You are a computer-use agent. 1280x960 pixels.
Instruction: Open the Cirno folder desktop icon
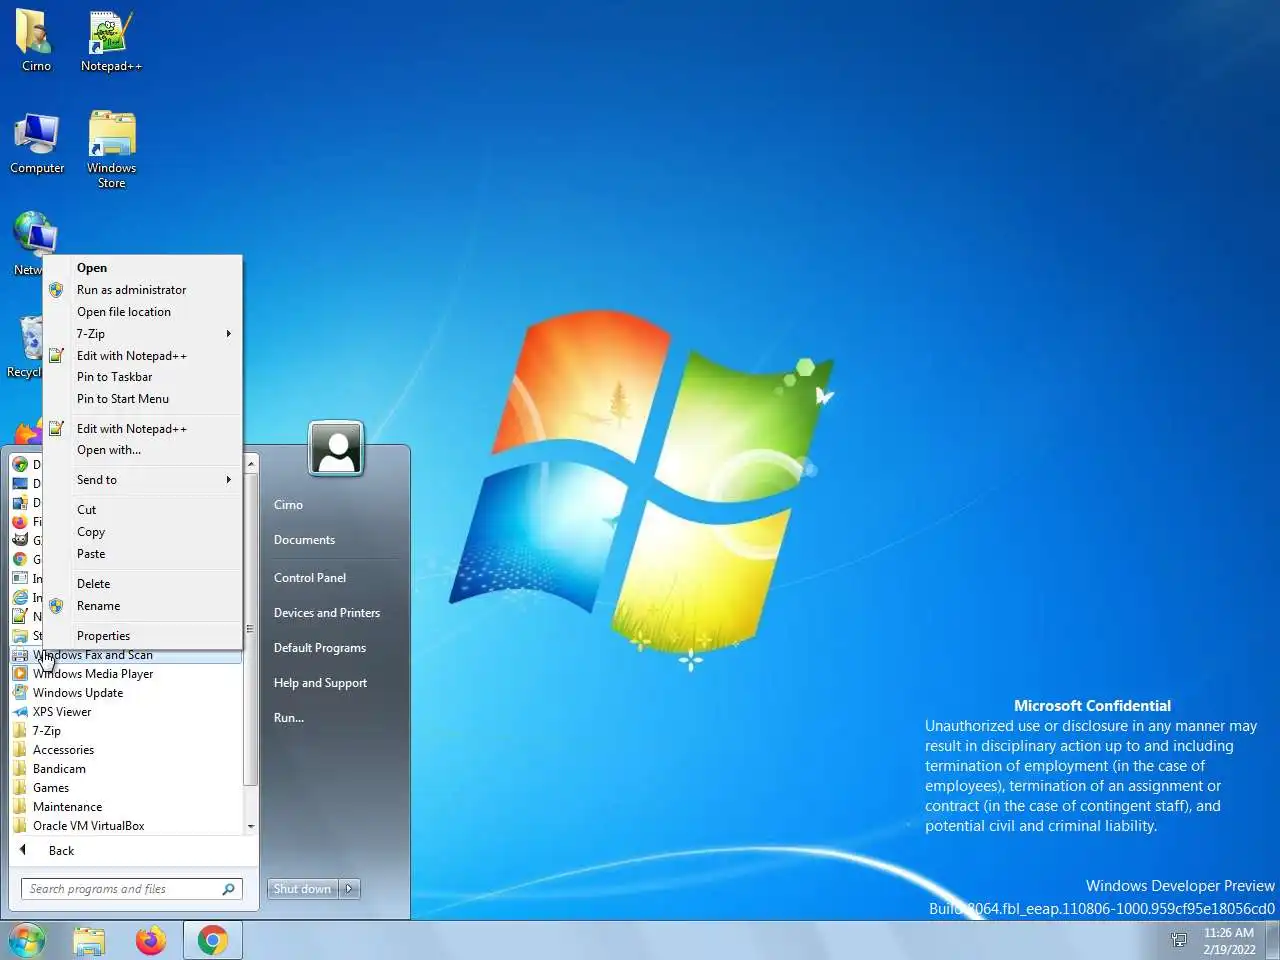[36, 40]
